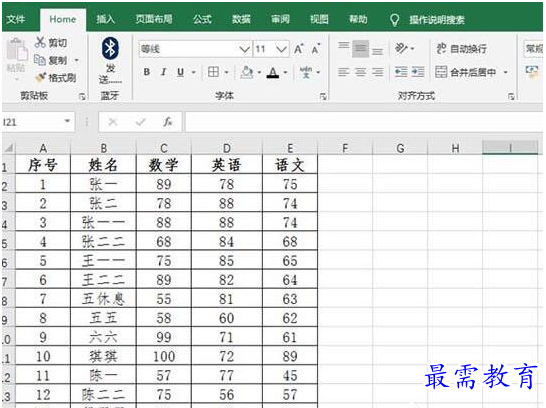
Task: Select cell with name 五休息
Action: tap(103, 299)
